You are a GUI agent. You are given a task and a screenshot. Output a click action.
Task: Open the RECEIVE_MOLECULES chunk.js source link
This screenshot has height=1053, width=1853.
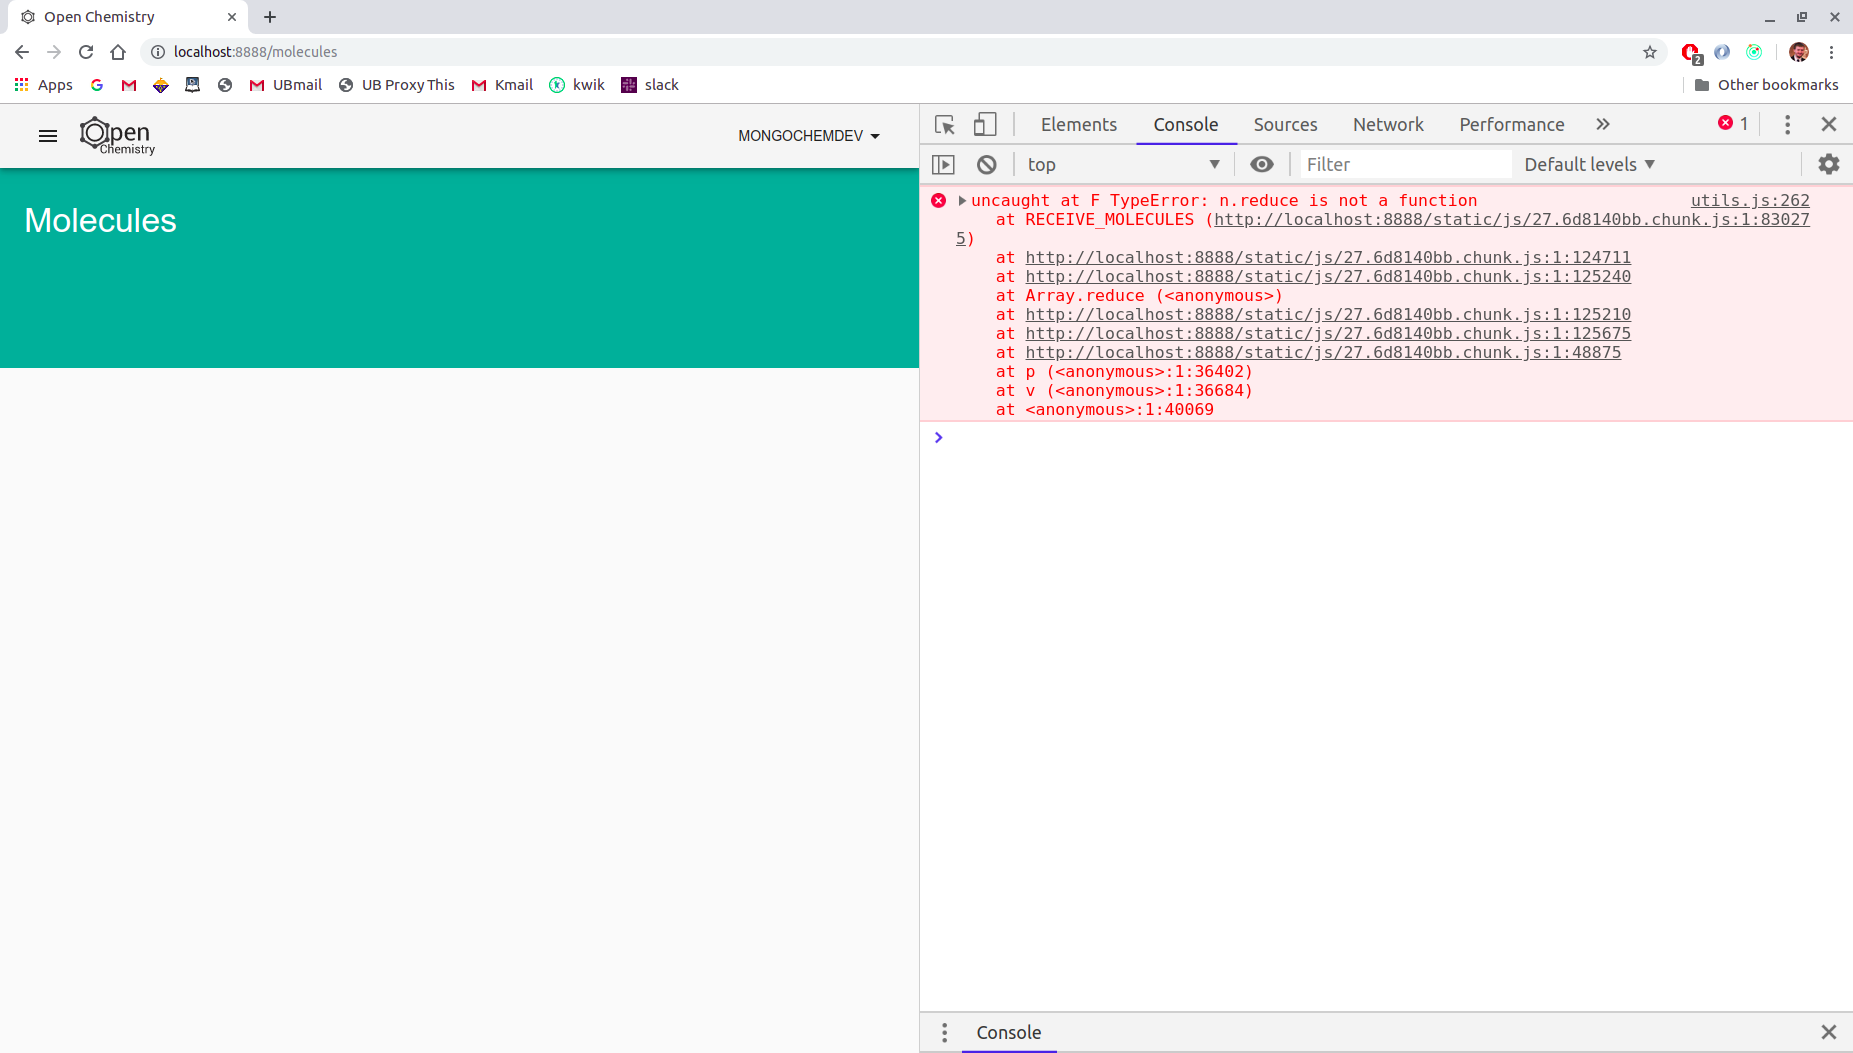1511,219
